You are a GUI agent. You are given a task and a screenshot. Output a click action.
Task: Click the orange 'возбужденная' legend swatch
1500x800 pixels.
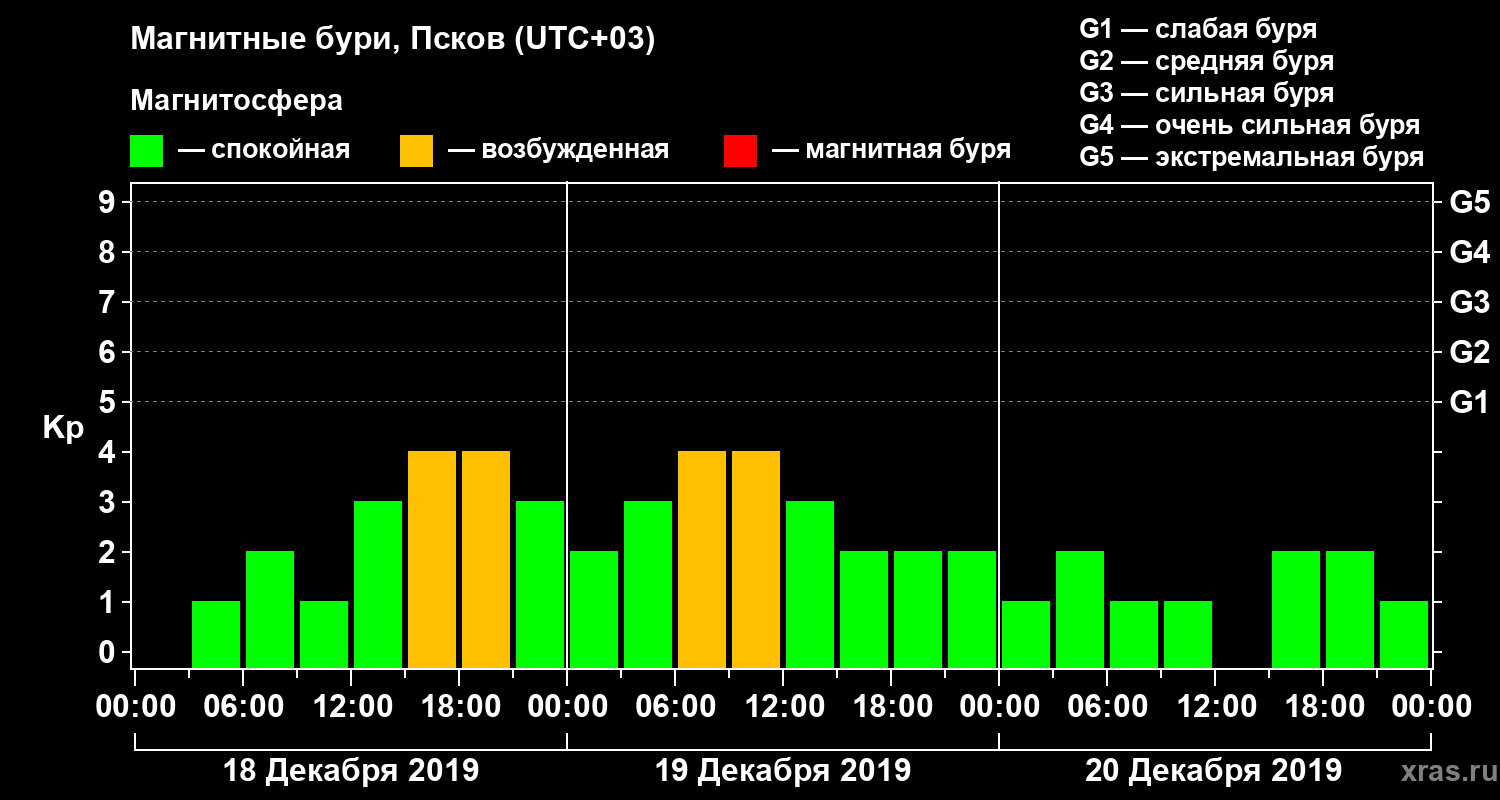click(x=416, y=151)
